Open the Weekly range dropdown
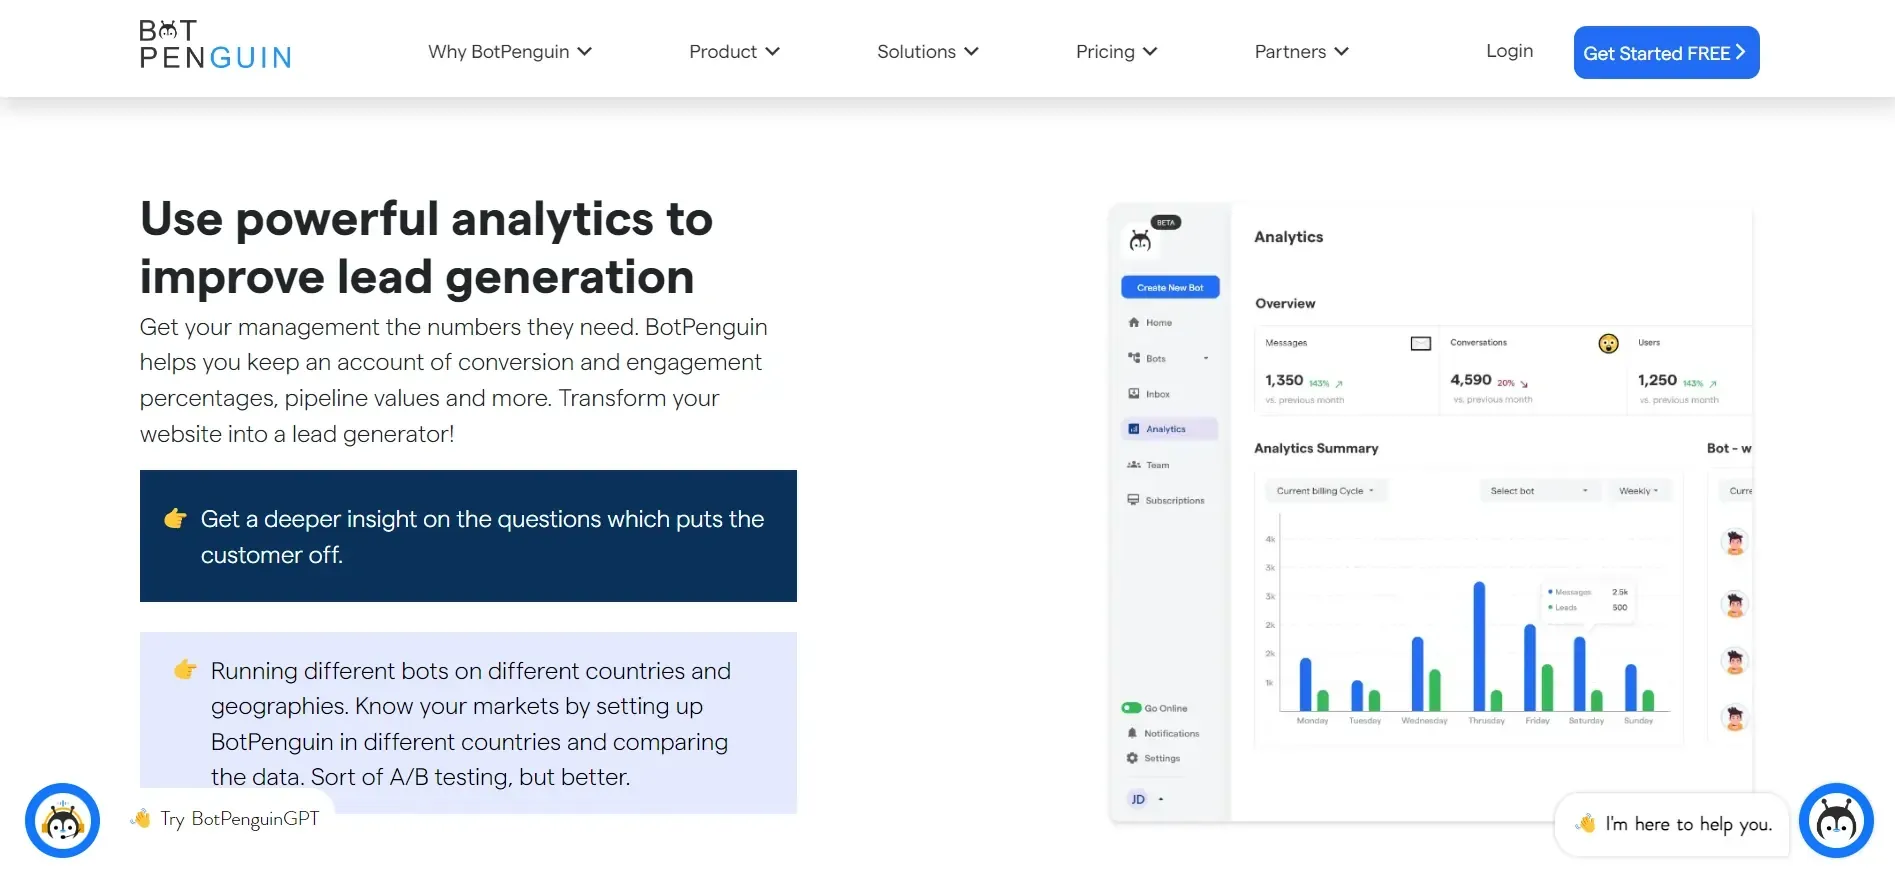Image resolution: width=1895 pixels, height=871 pixels. tap(1638, 491)
